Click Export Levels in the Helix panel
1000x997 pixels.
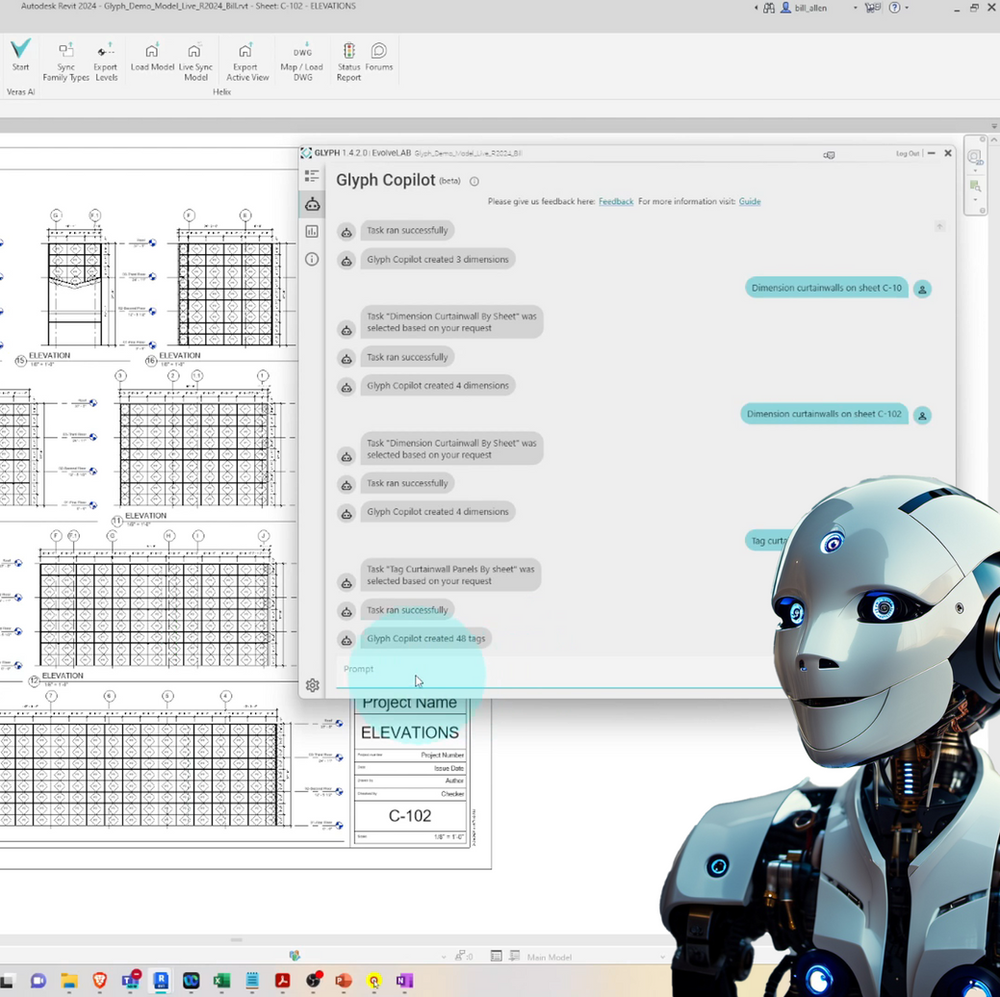[106, 61]
